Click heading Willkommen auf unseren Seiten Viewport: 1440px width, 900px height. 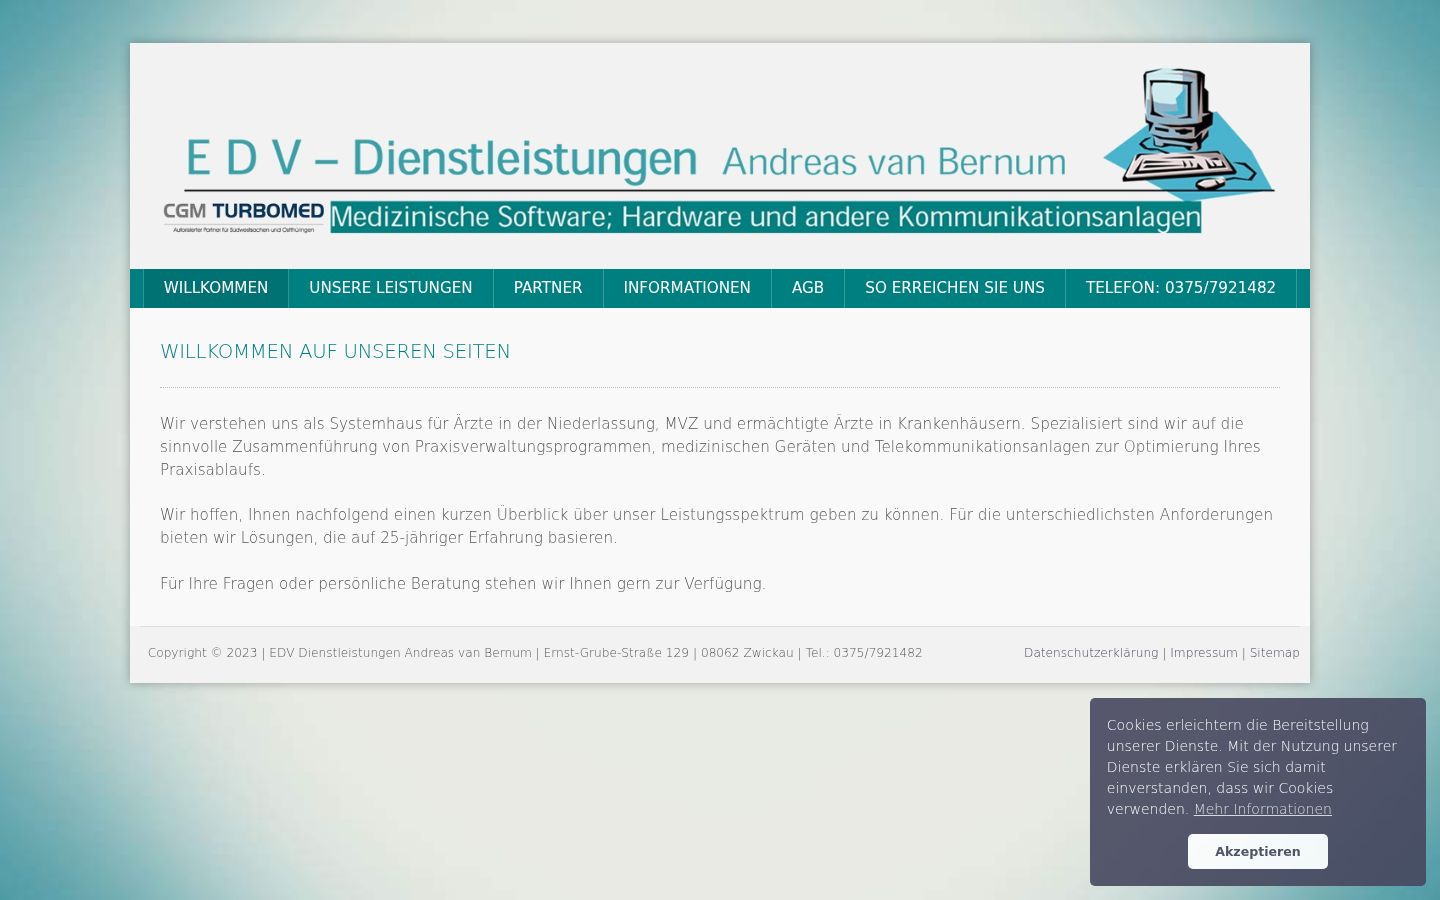coord(336,351)
